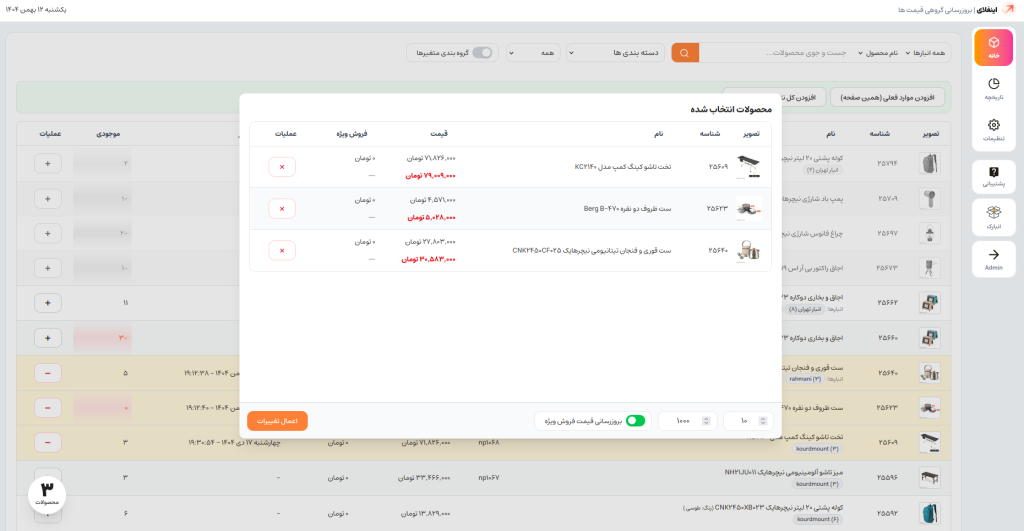Click the stepper arrows on the 10 field

coord(763,421)
